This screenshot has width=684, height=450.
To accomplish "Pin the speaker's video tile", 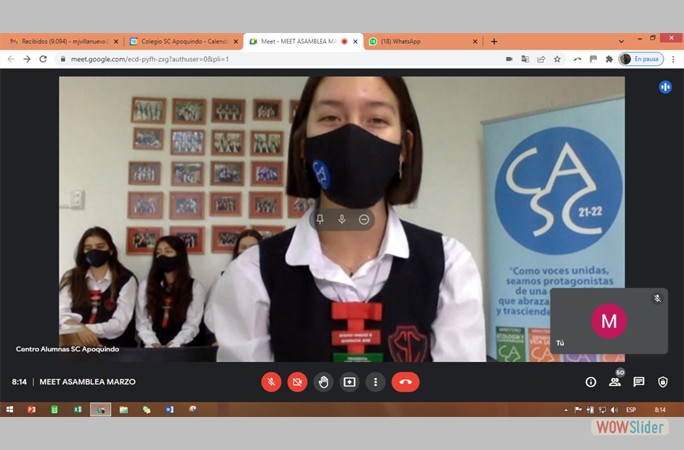I will [x=320, y=219].
